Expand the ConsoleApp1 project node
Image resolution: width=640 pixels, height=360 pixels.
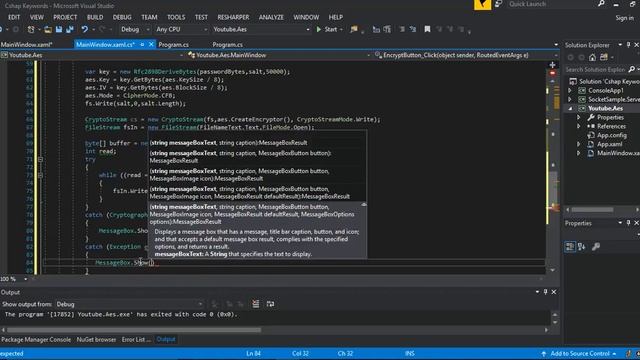(570, 91)
